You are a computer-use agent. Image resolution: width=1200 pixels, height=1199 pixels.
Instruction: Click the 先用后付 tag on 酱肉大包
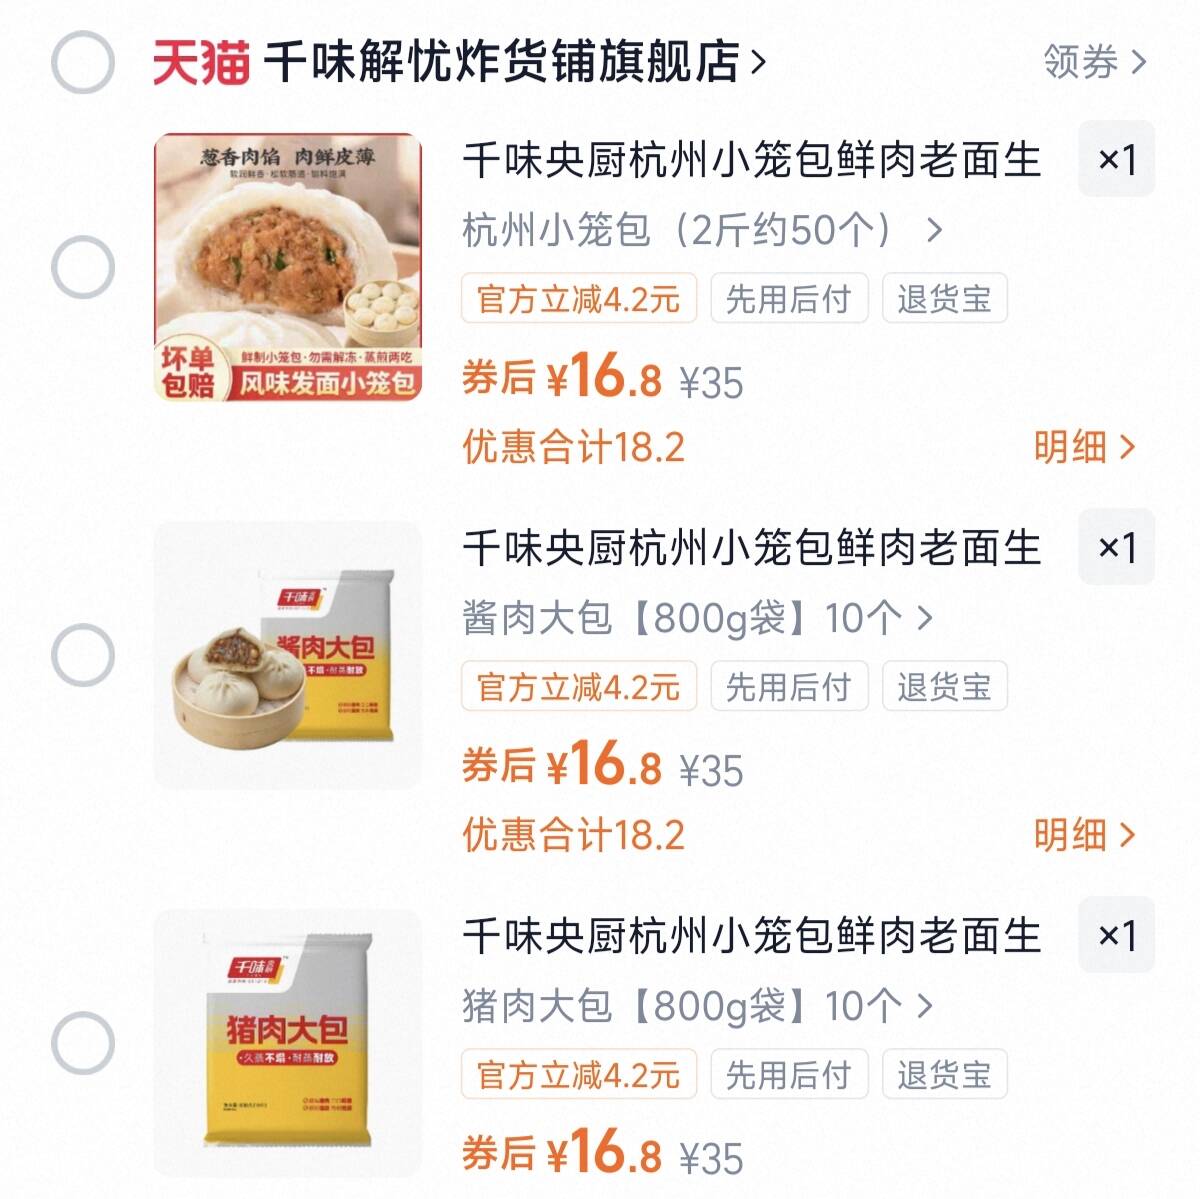(788, 686)
